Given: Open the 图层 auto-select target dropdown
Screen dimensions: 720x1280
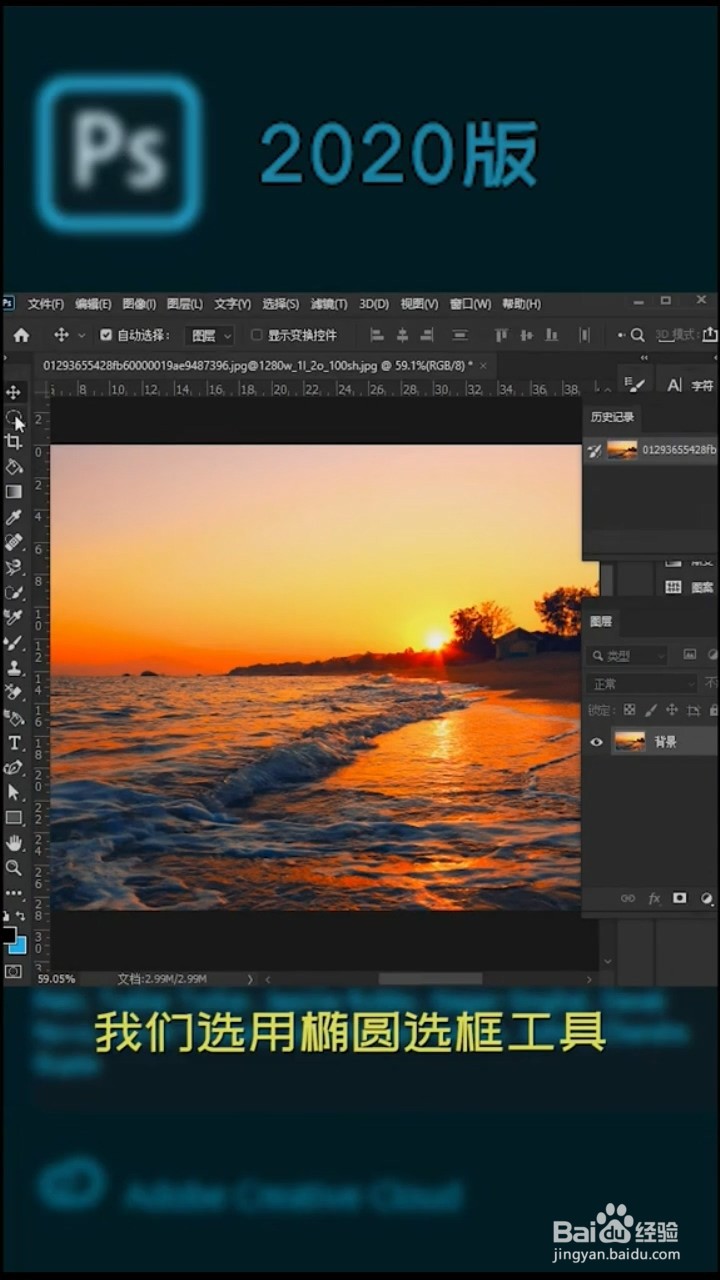Looking at the screenshot, I should point(210,335).
